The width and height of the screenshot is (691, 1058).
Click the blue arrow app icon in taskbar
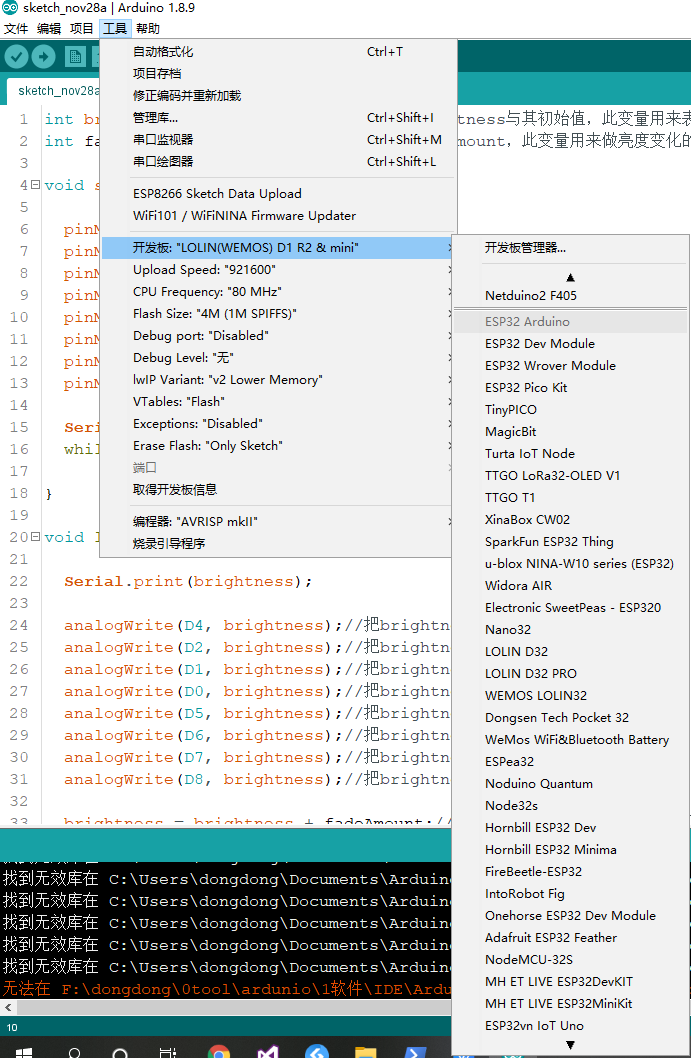click(x=414, y=1051)
